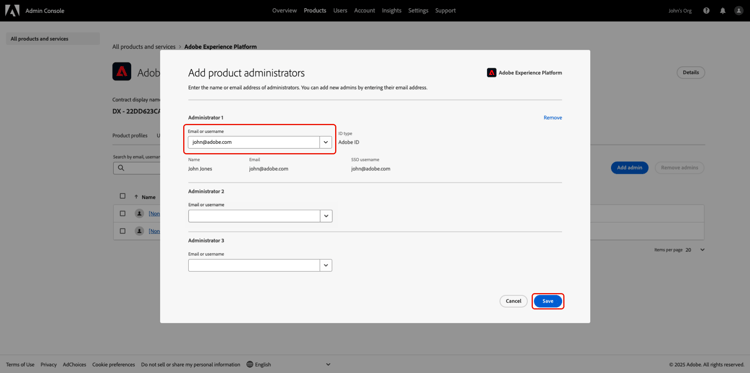Open the Users menu in top navigation
The image size is (750, 373).
[340, 11]
